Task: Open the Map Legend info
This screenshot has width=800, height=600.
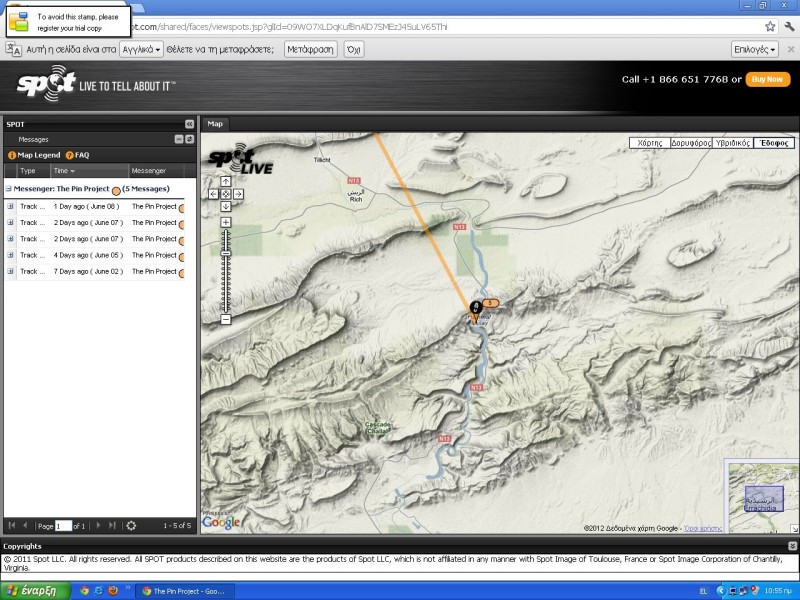Action: tap(34, 155)
